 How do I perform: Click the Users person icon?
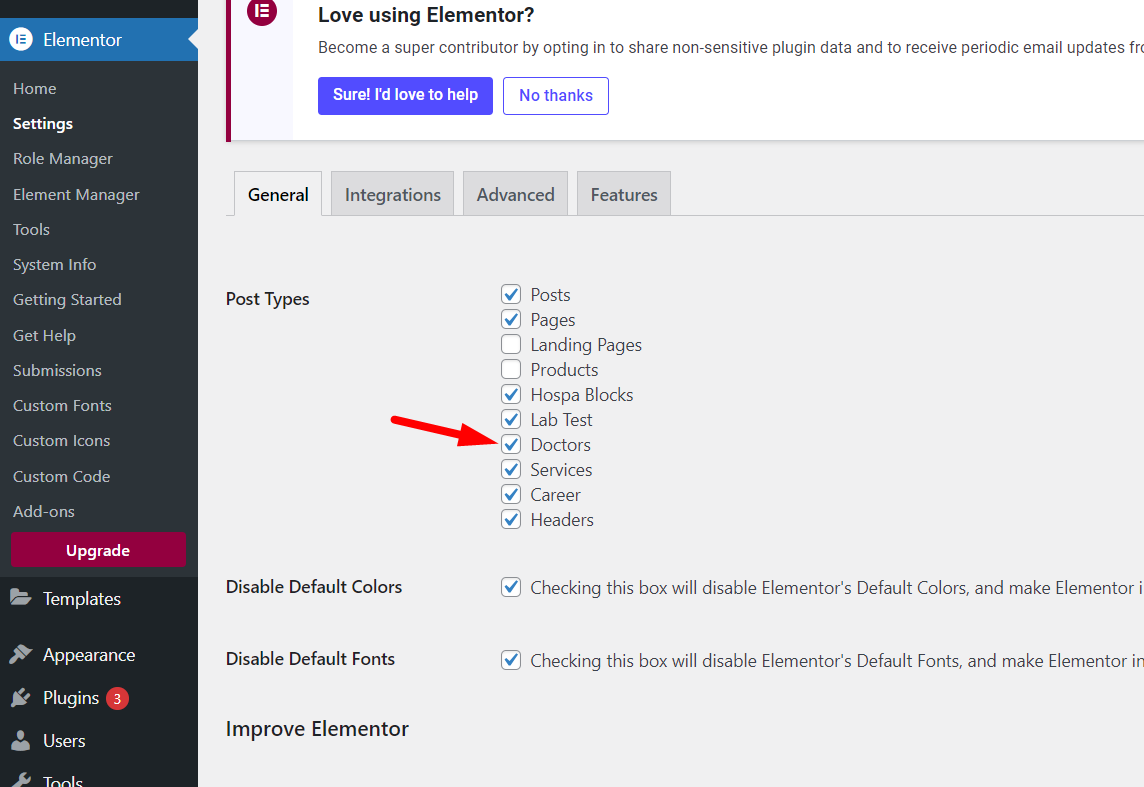21,741
